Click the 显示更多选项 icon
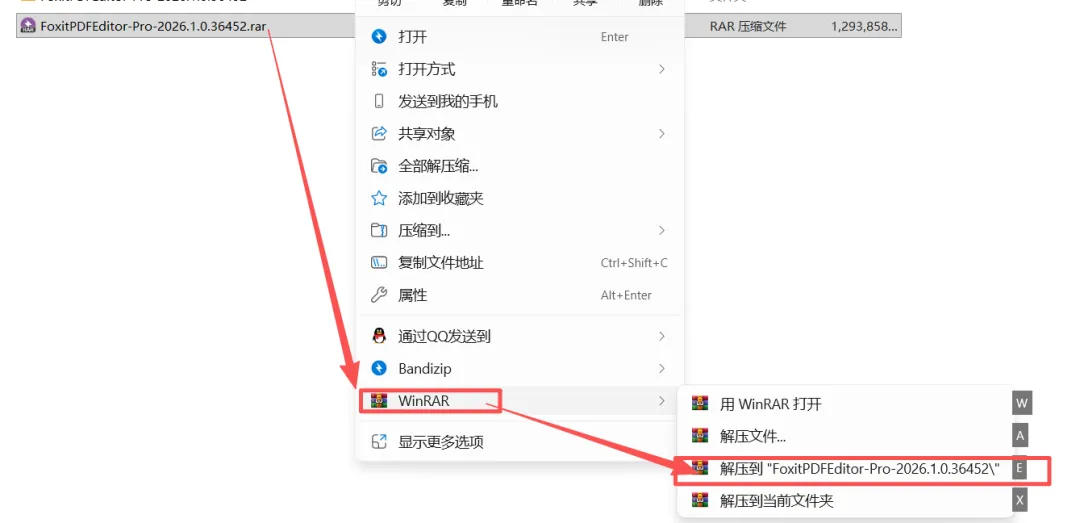The width and height of the screenshot is (1080, 523). pyautogui.click(x=379, y=442)
